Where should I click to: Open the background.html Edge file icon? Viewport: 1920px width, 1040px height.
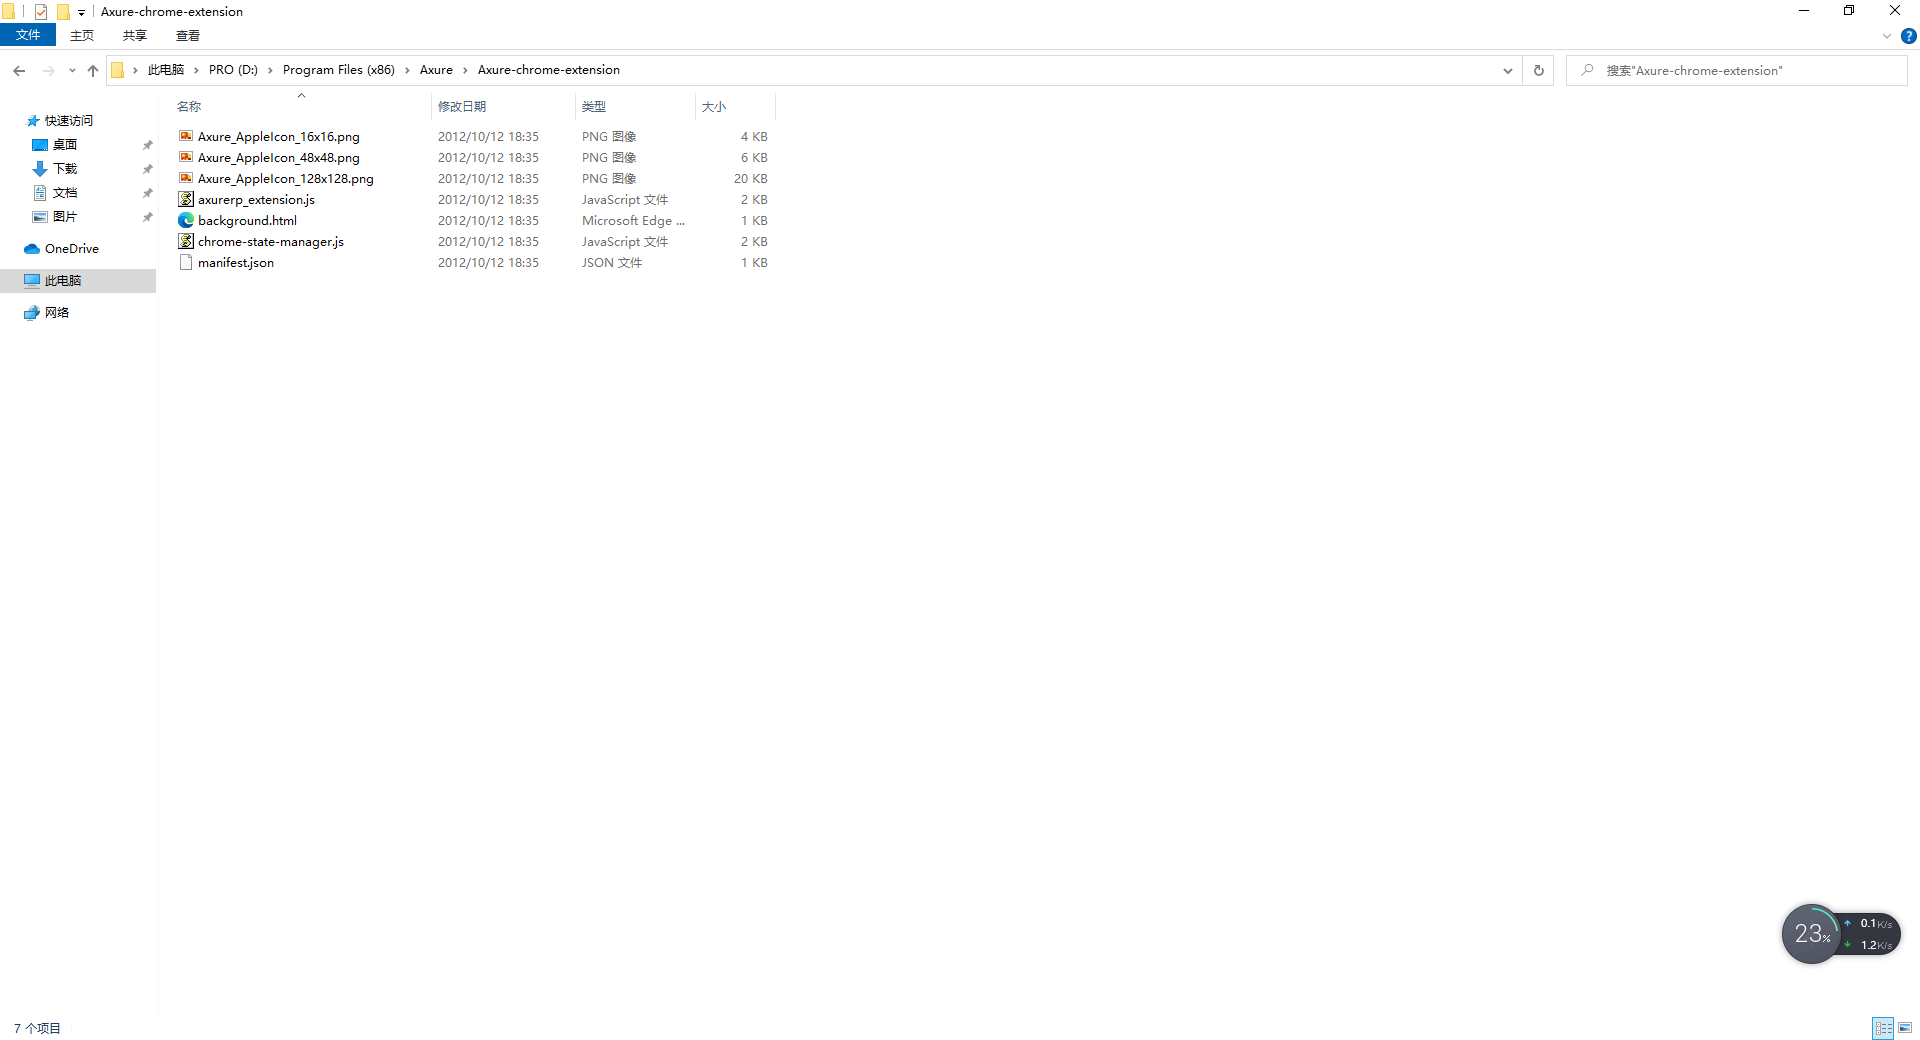coord(186,220)
